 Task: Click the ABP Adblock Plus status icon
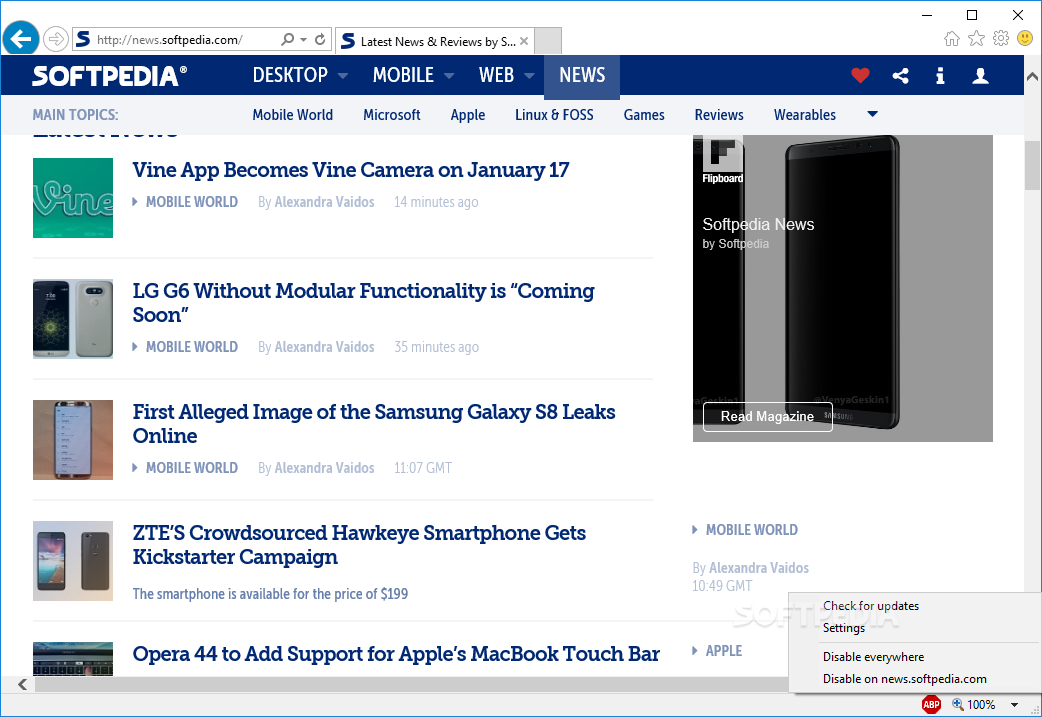coord(931,704)
